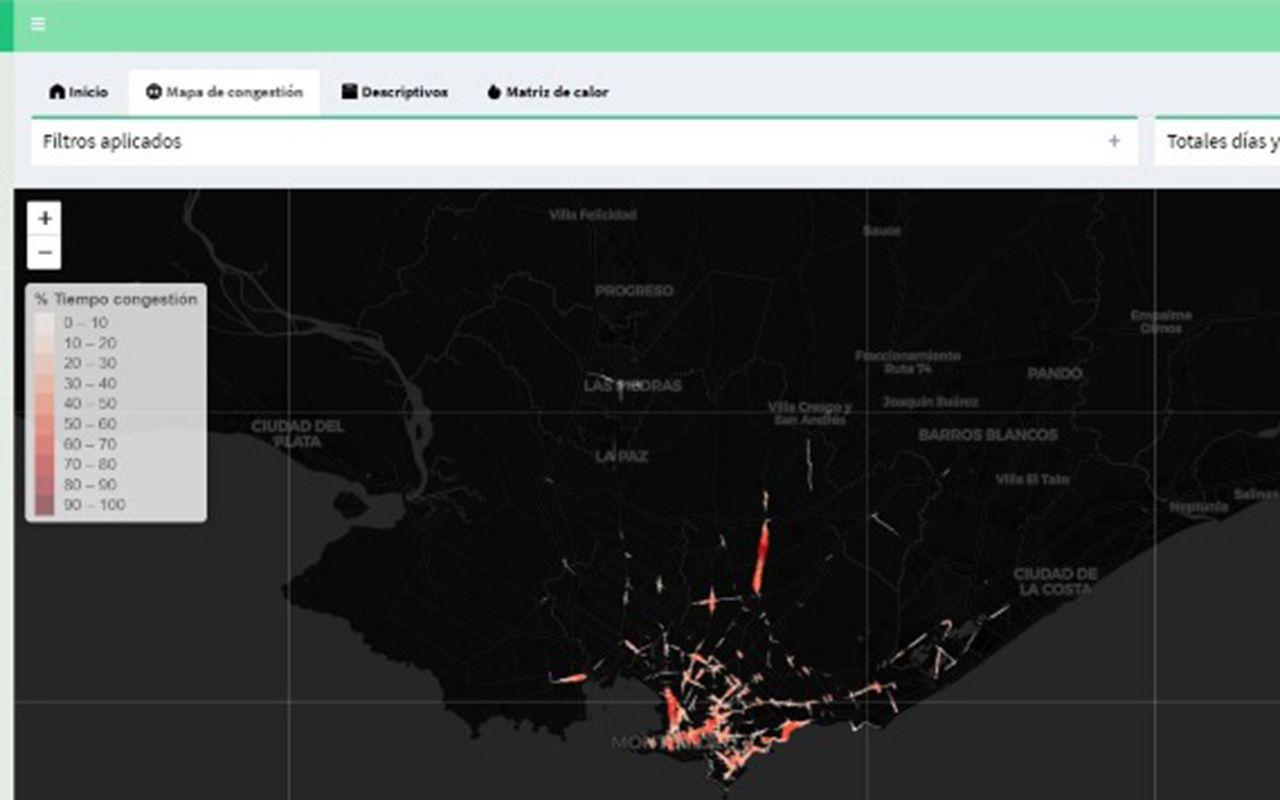Click the 20 – 30 legend label
The height and width of the screenshot is (800, 1280).
90,363
